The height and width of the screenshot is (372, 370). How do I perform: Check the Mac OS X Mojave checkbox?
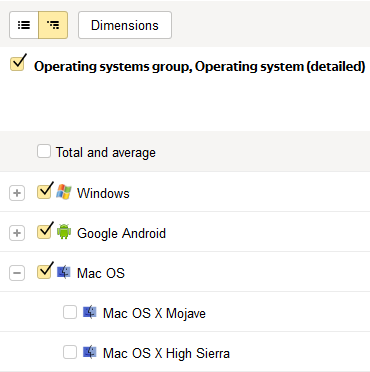(70, 312)
